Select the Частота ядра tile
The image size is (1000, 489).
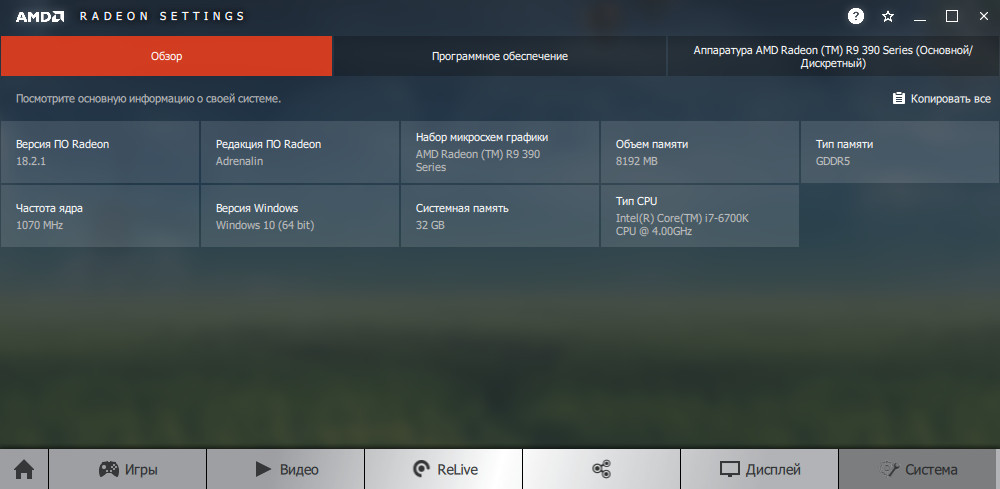[100, 216]
